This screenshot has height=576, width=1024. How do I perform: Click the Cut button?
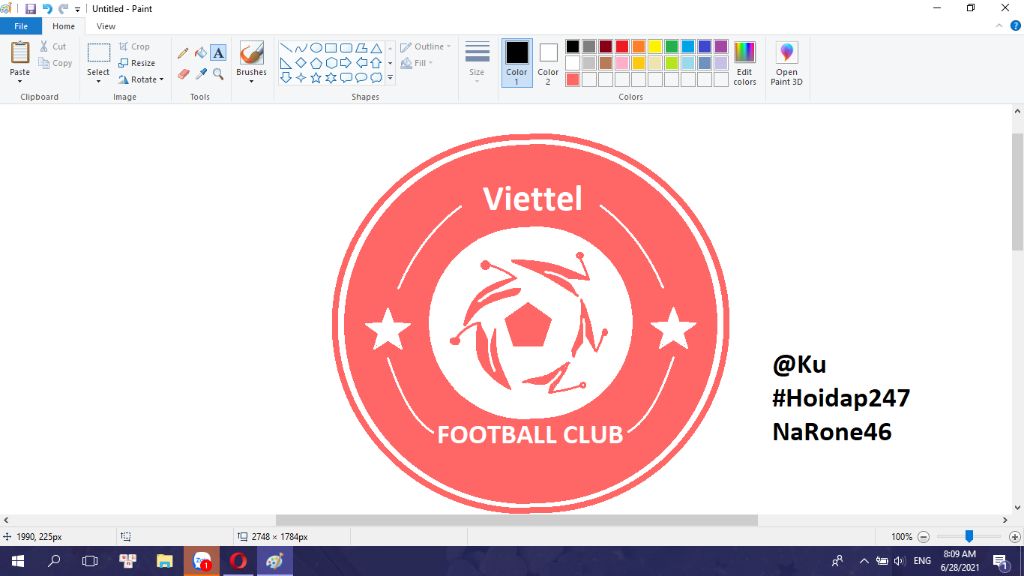coord(53,46)
